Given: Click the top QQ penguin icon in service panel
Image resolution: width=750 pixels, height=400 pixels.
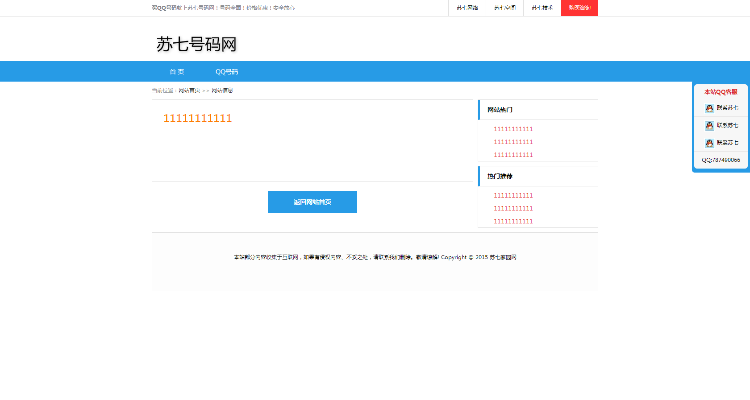Looking at the screenshot, I should point(709,108).
